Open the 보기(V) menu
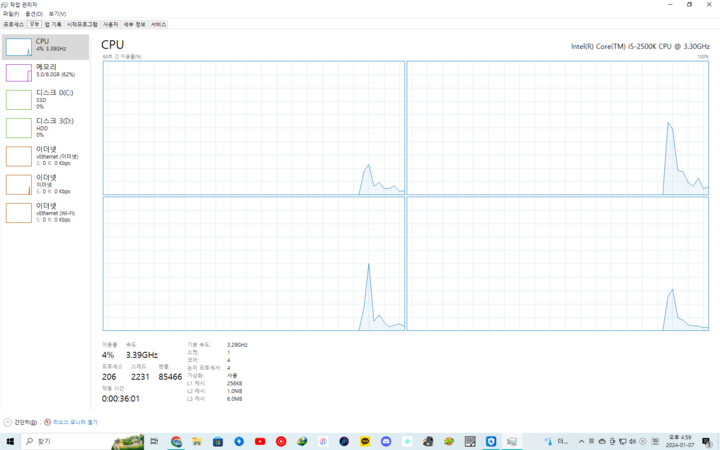The image size is (720, 450). coord(57,14)
